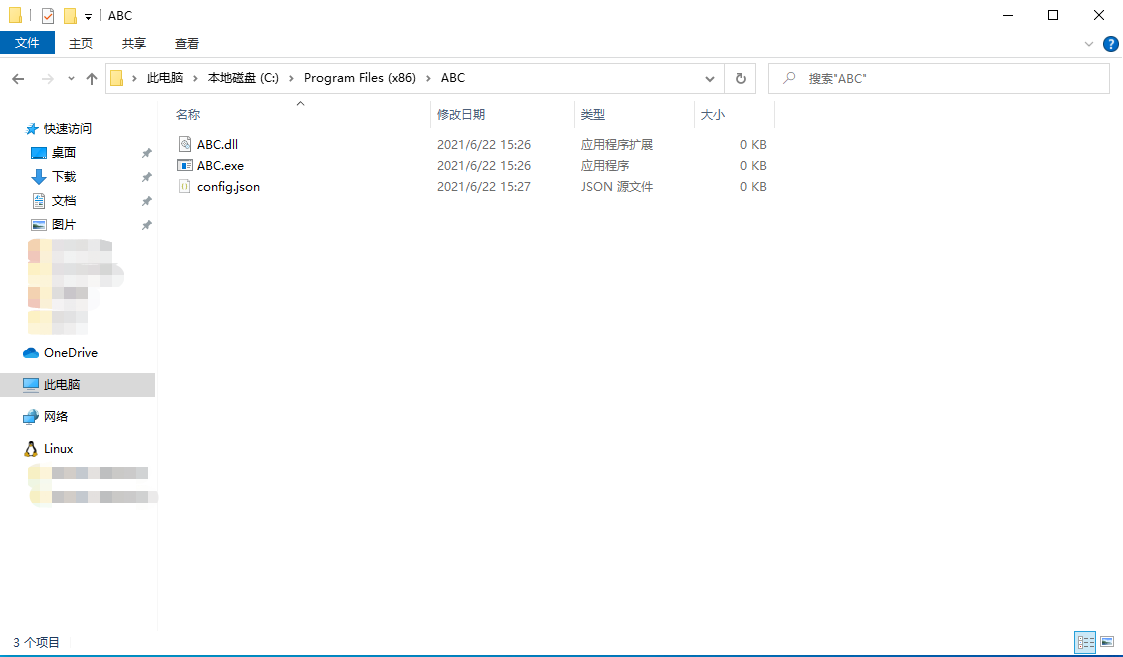Open recent locations dropdown arrow

pyautogui.click(x=71, y=78)
